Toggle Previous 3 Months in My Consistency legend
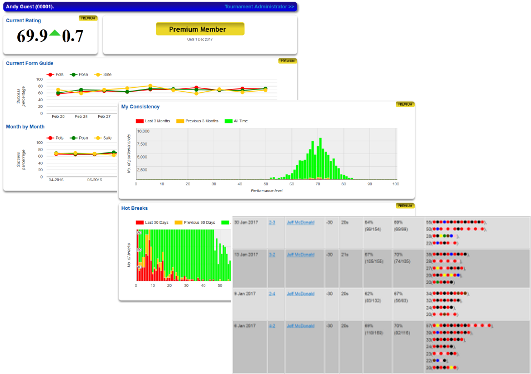Image resolution: width=531 pixels, height=374 pixels. click(x=197, y=121)
